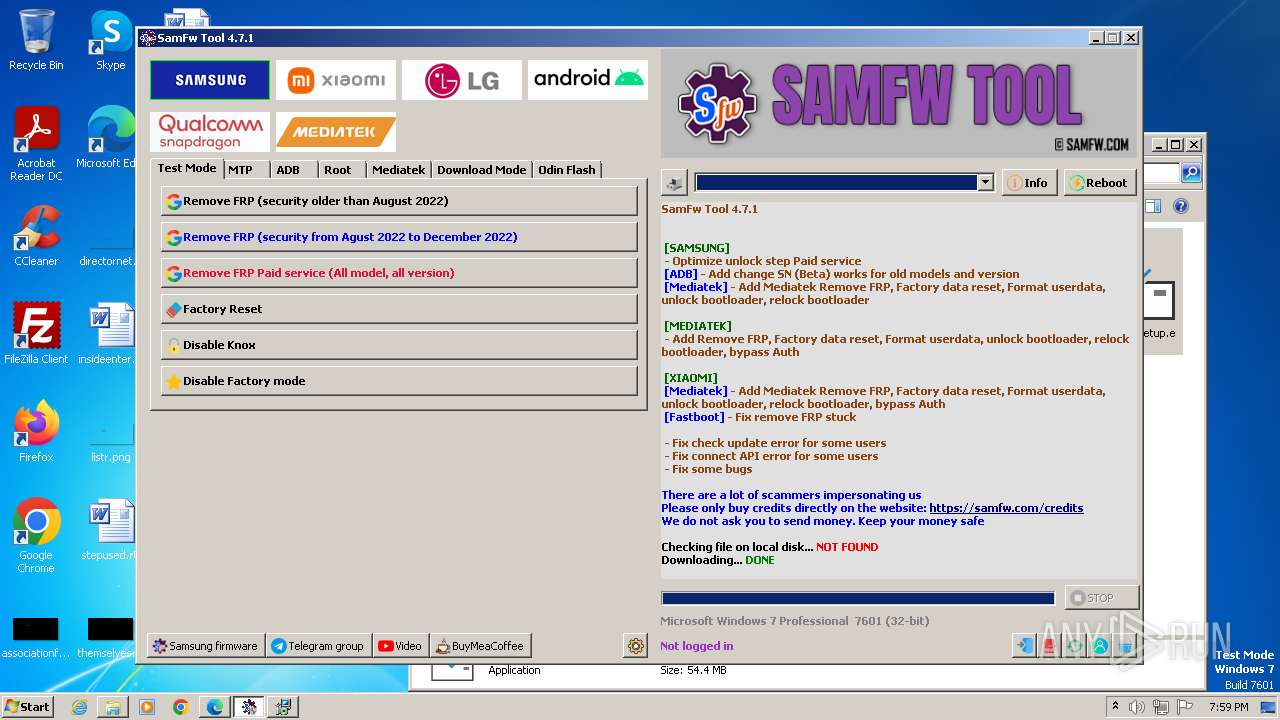Open Acrobat Reader DC desktop icon
Screen dimensions: 1280x720
tap(36, 144)
